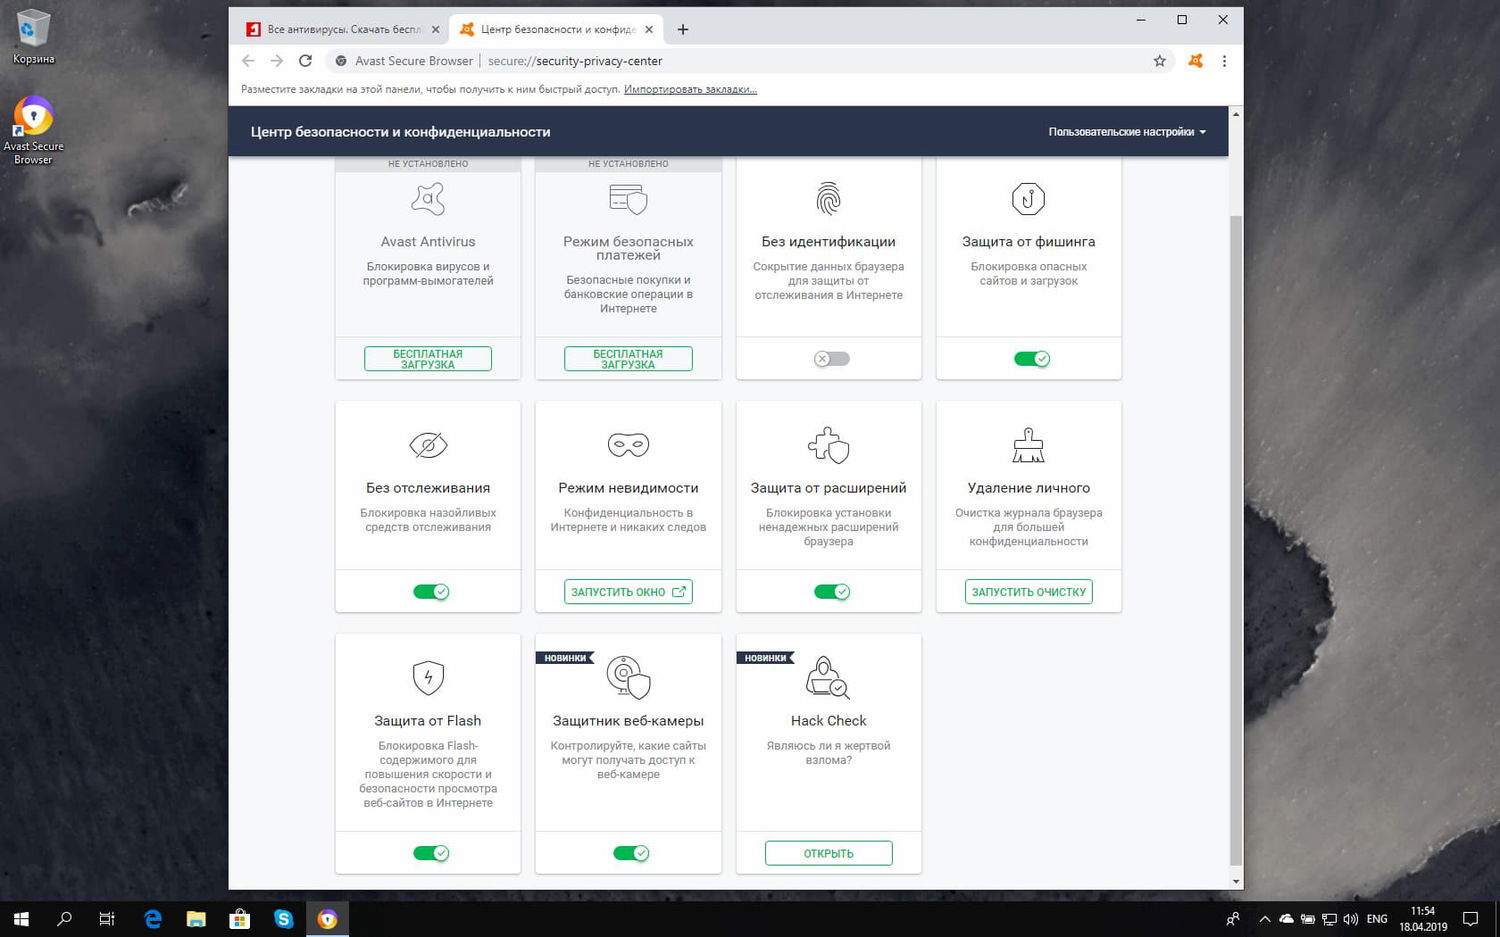Open the Windows Start menu
Viewport: 1500px width, 937px height.
point(20,918)
